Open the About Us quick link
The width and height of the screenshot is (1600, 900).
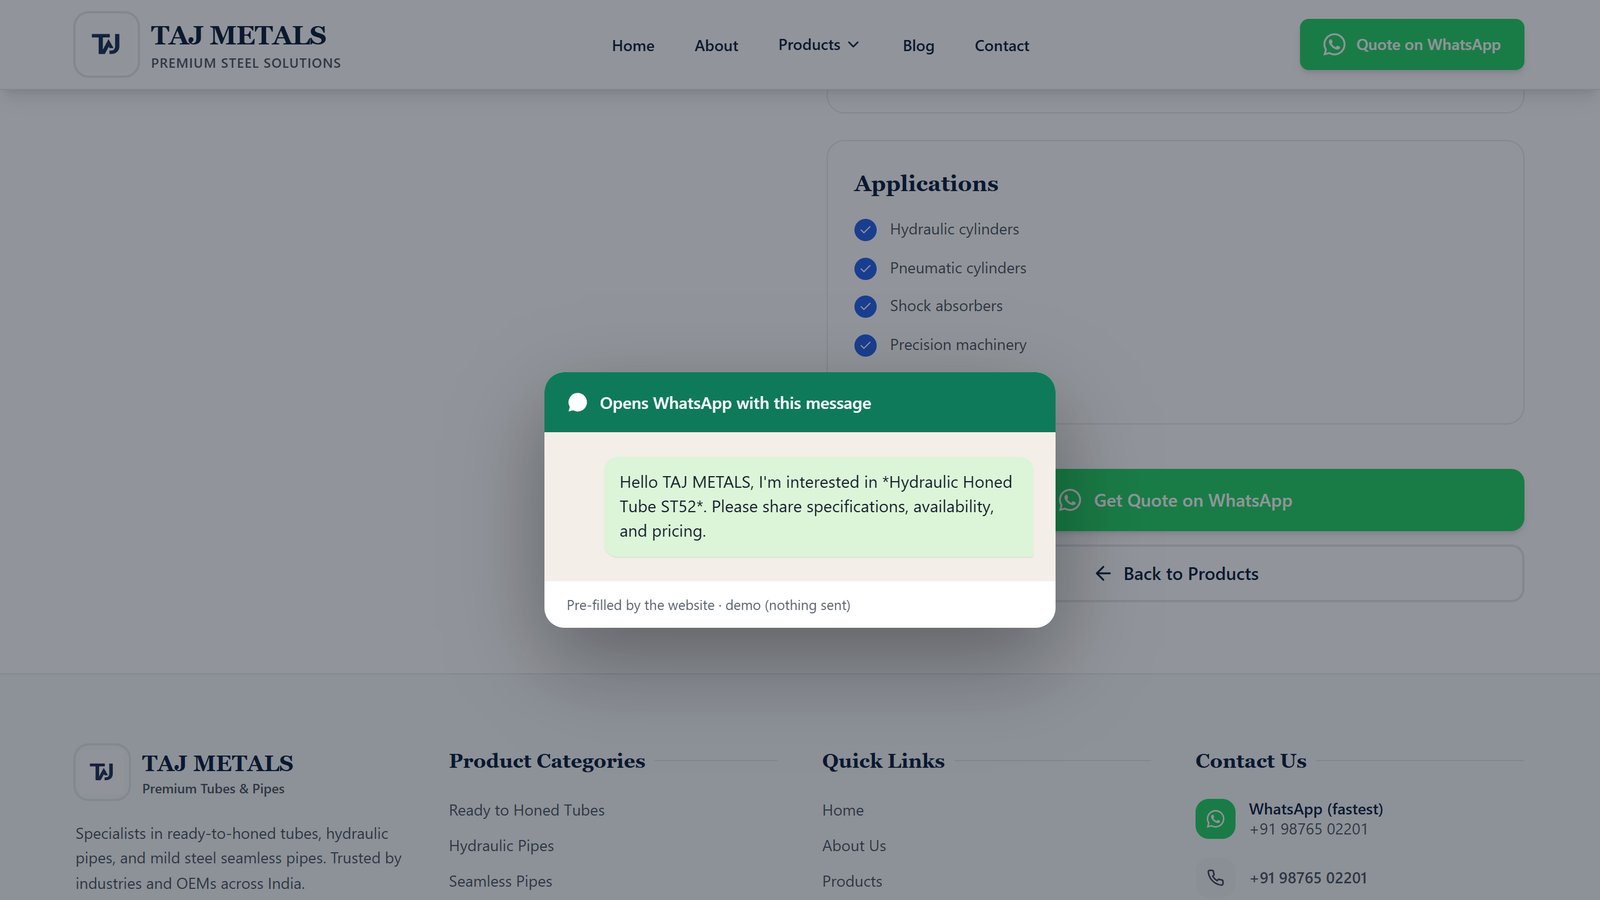coord(854,846)
